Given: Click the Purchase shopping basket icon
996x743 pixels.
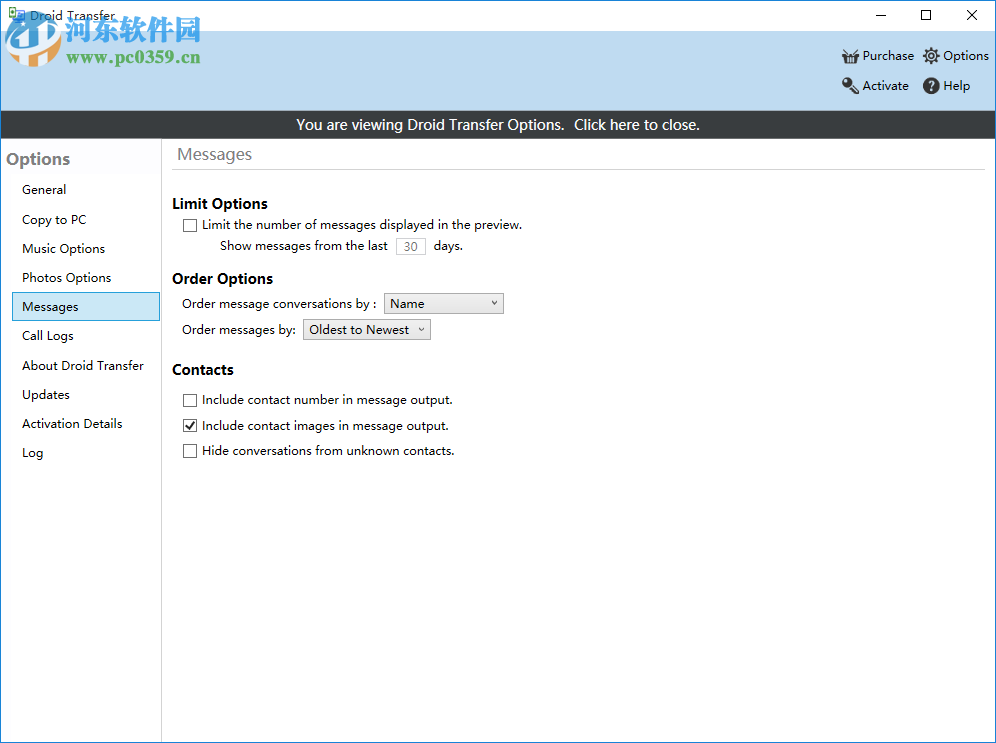Looking at the screenshot, I should [850, 55].
